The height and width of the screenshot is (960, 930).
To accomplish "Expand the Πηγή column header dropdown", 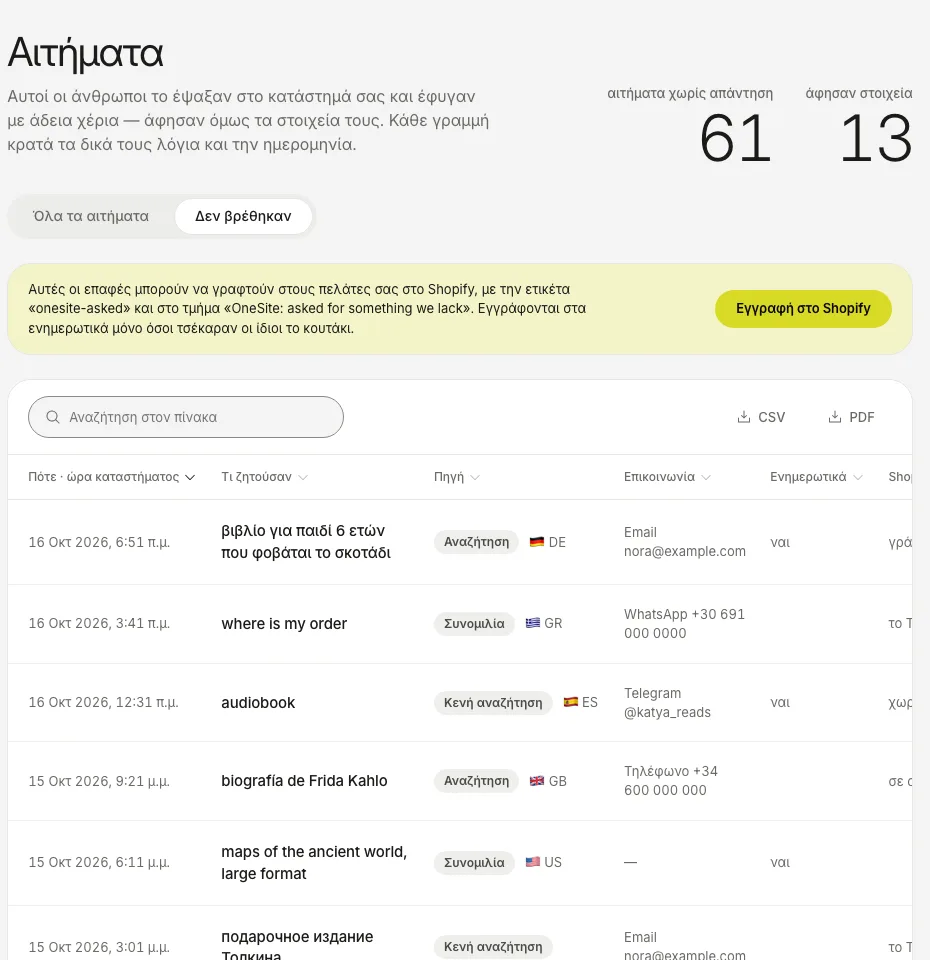I will point(475,478).
